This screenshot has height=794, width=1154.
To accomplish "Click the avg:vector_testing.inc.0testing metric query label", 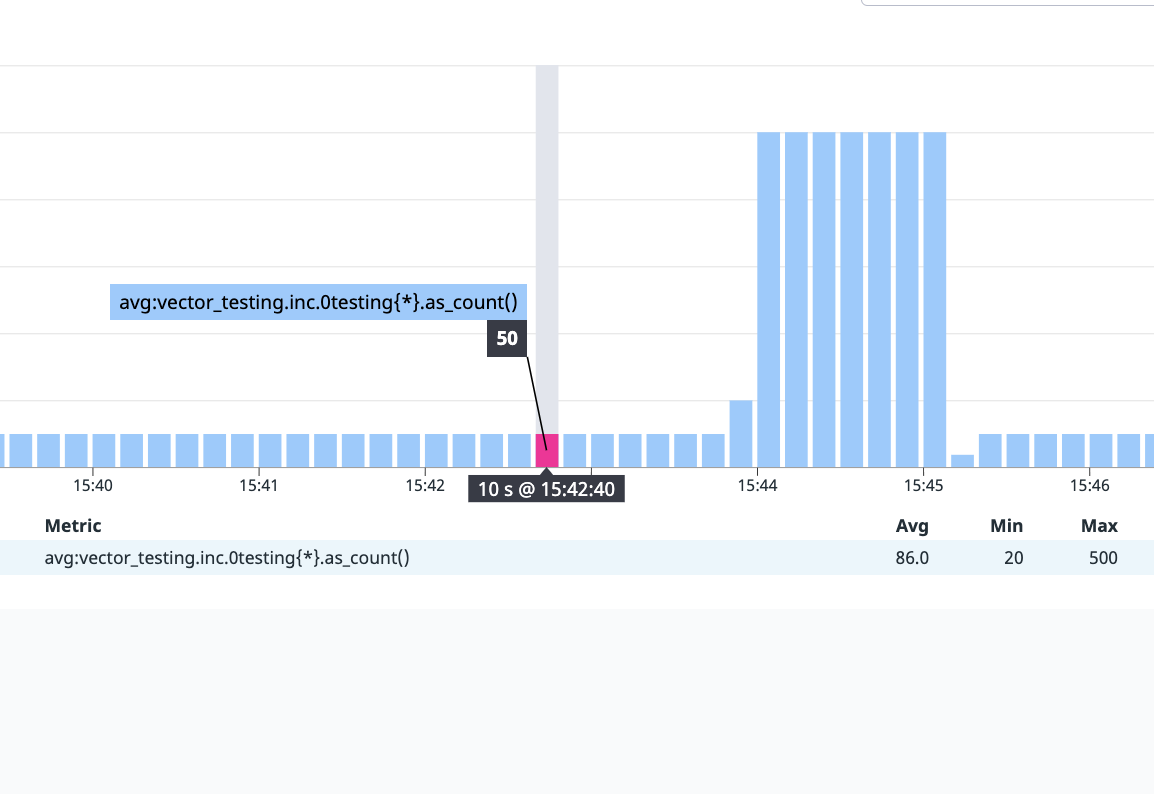I will (x=317, y=301).
